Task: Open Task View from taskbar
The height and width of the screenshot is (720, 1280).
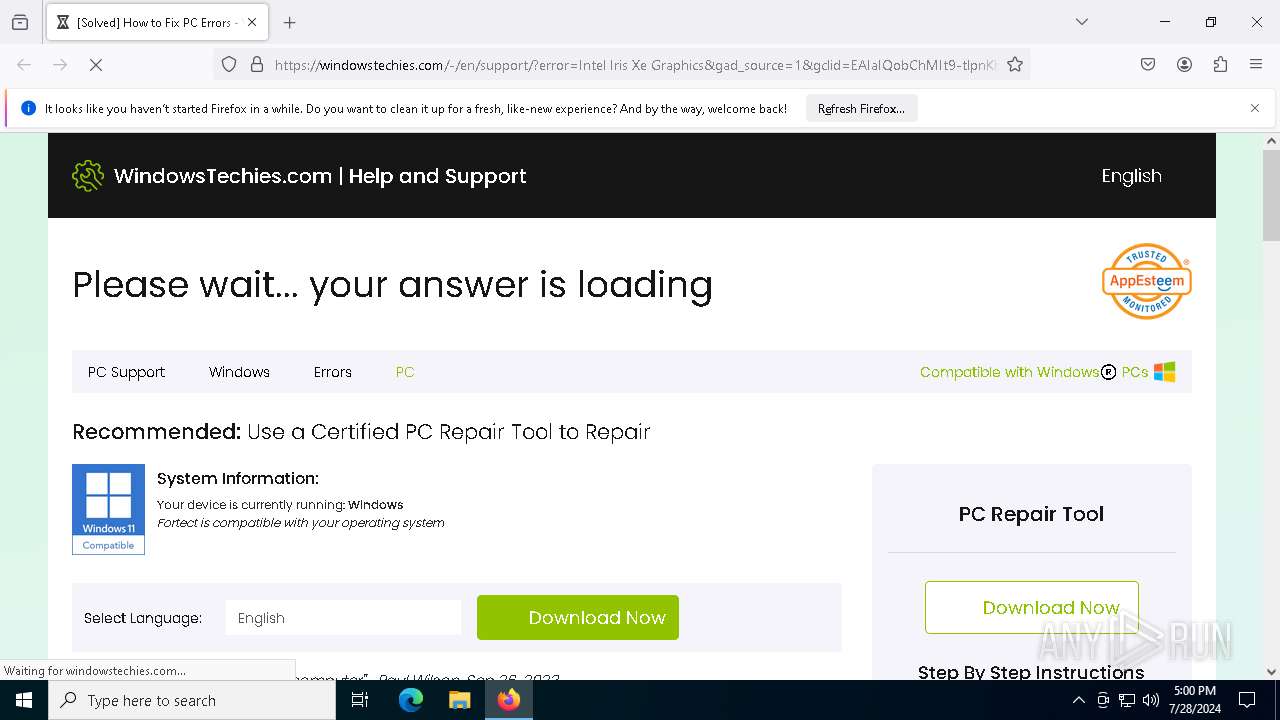Action: 360,700
